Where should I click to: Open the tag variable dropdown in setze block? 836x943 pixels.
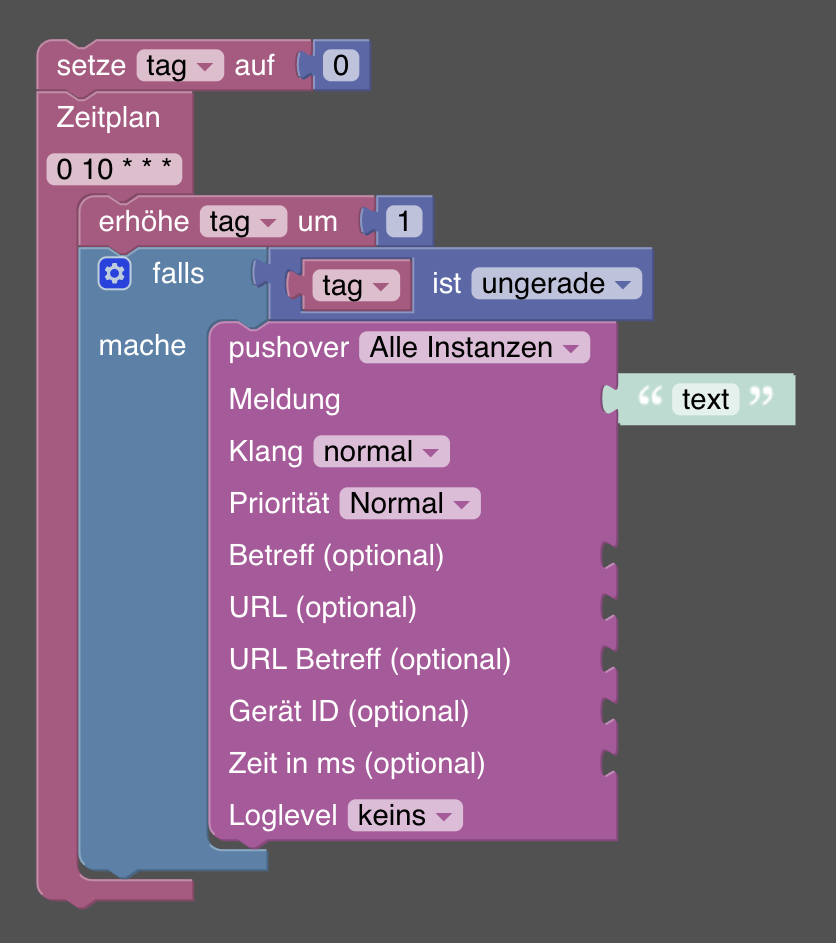tap(180, 67)
